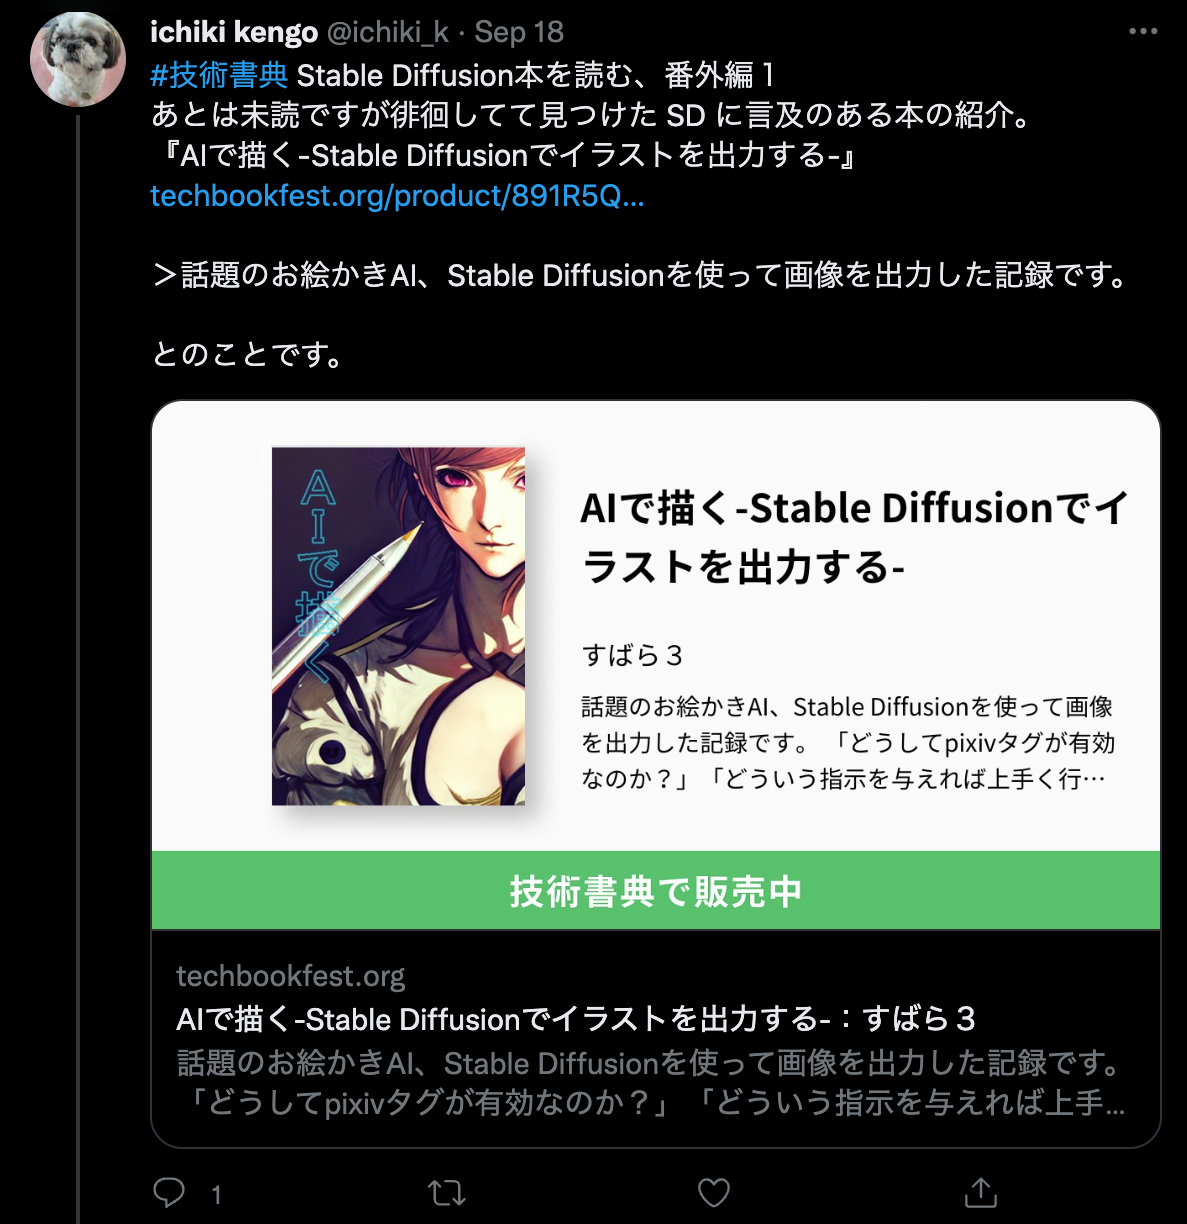Click the gray card description text
Viewport: 1187px width, 1224px height.
tap(652, 1083)
